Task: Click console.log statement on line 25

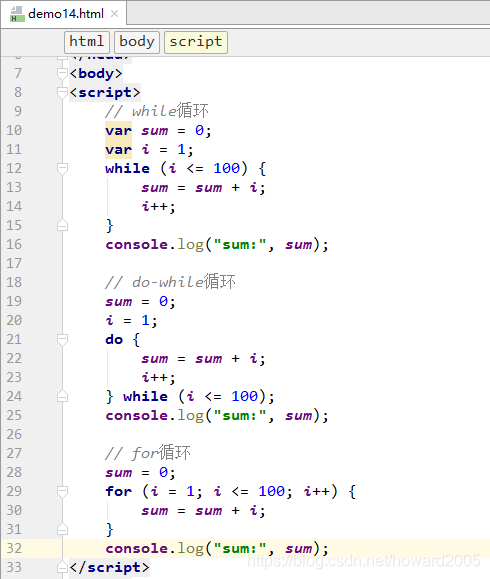Action: (x=217, y=416)
